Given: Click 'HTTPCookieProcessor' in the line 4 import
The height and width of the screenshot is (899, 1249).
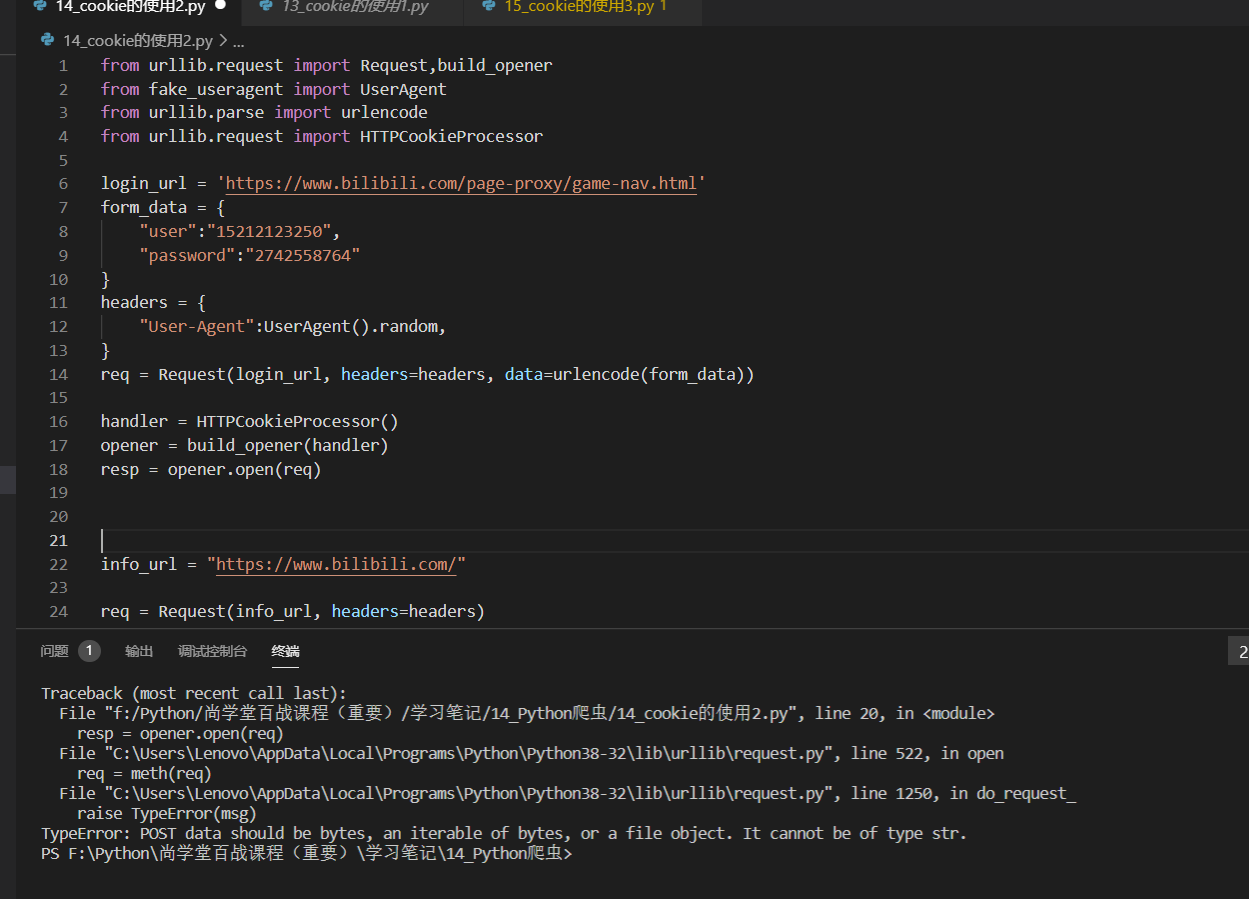Looking at the screenshot, I should coord(452,137).
